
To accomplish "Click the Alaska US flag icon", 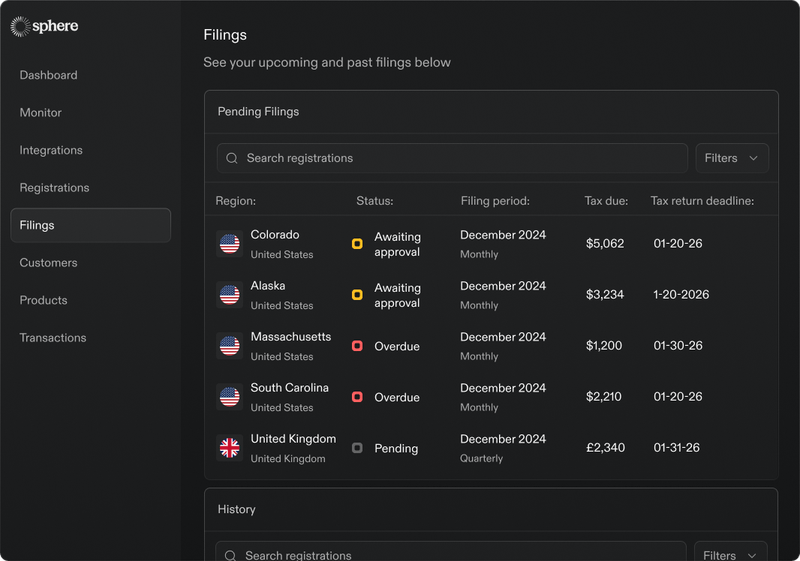I will [x=229, y=295].
